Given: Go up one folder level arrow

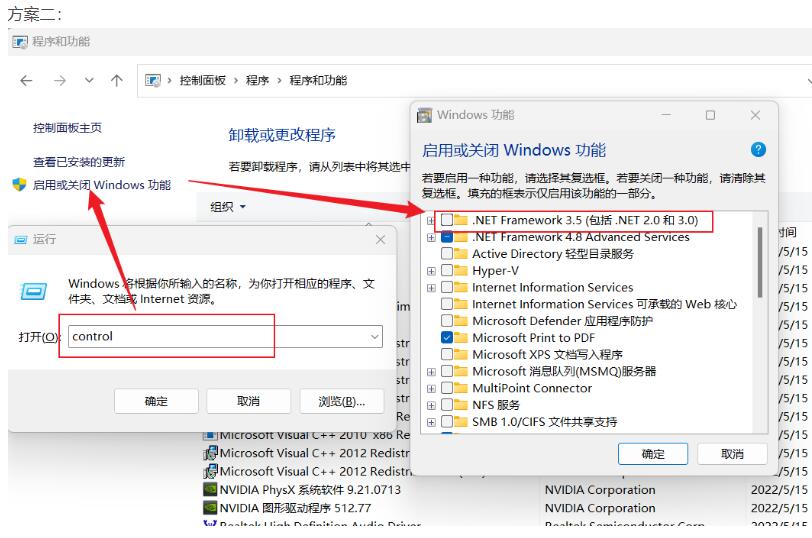Looking at the screenshot, I should point(117,80).
